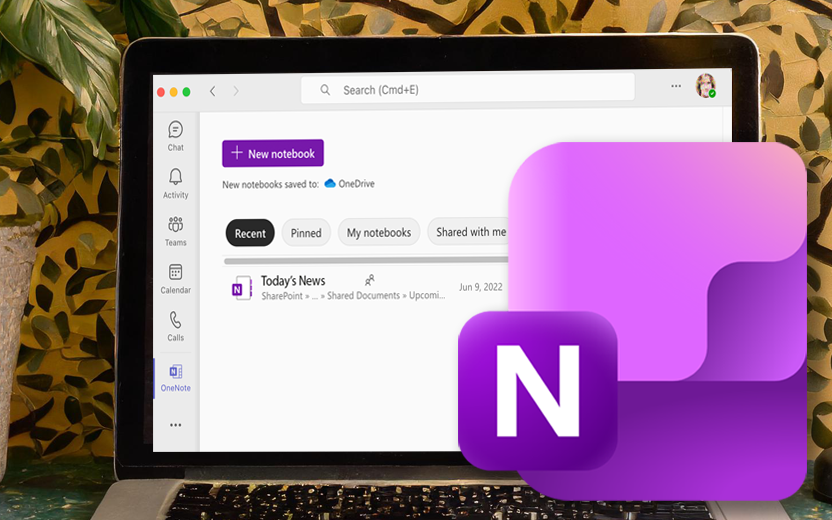The height and width of the screenshot is (520, 832).
Task: Click inside the Search (Cmd+E) field
Action: [x=467, y=89]
